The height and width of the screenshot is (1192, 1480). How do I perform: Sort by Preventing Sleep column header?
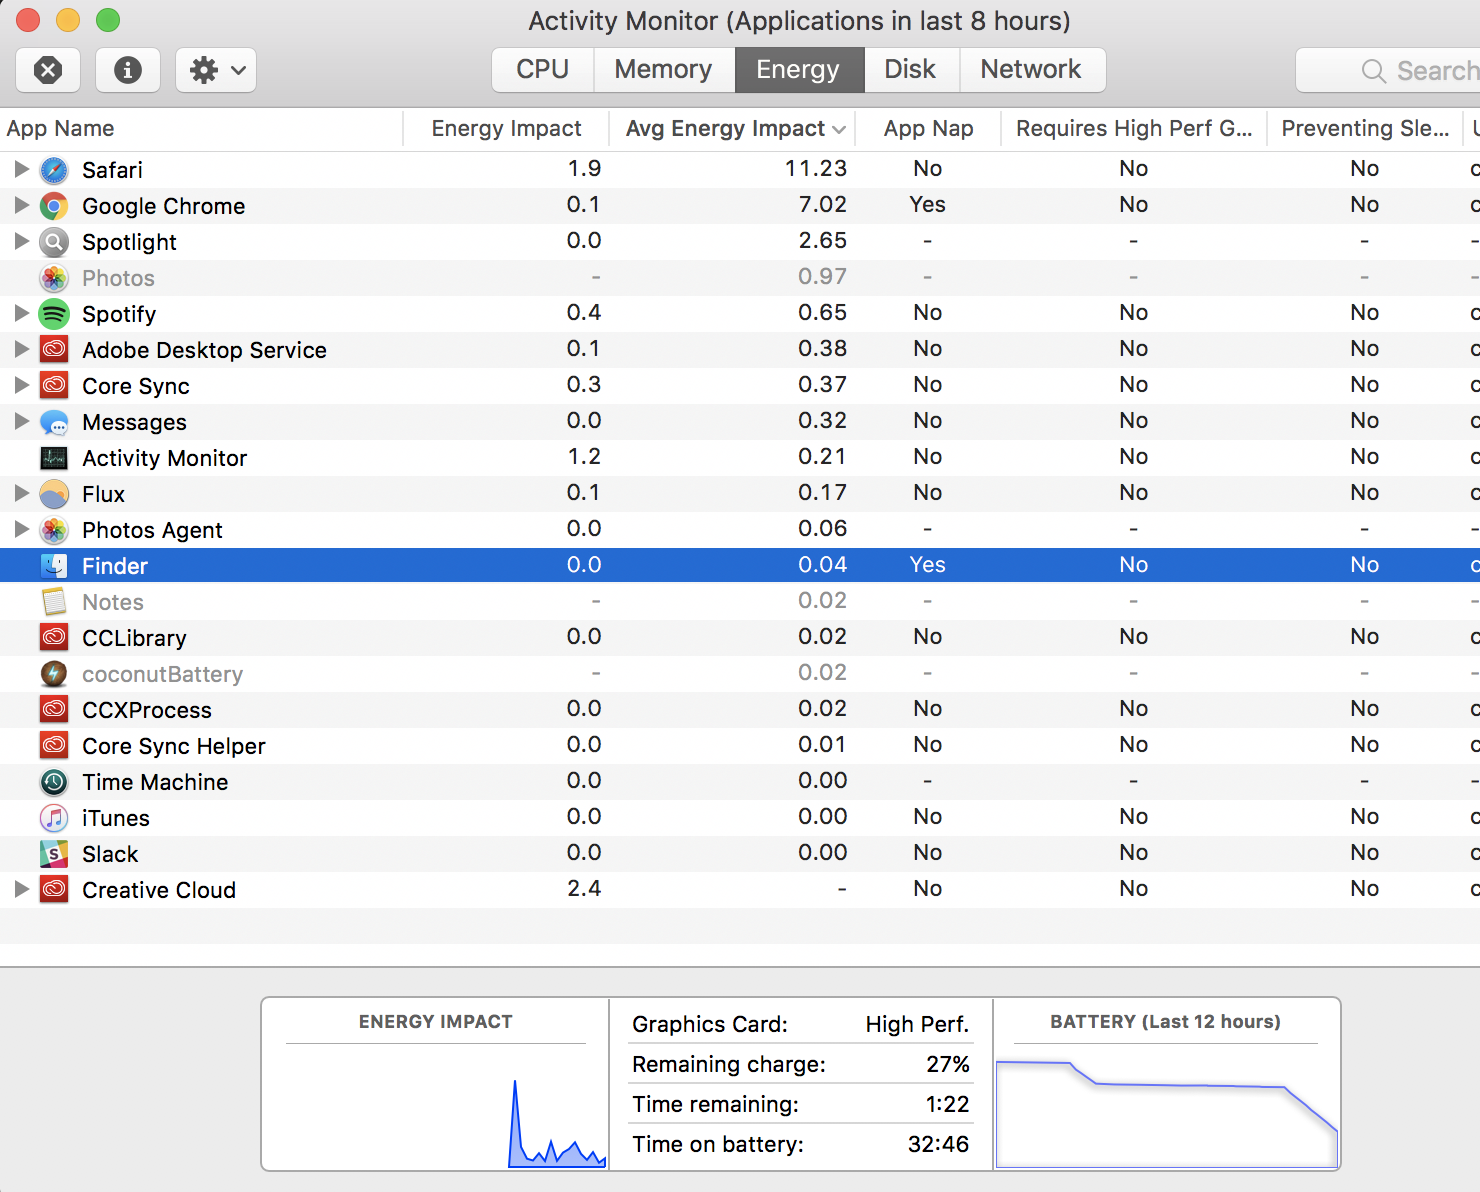(x=1365, y=129)
